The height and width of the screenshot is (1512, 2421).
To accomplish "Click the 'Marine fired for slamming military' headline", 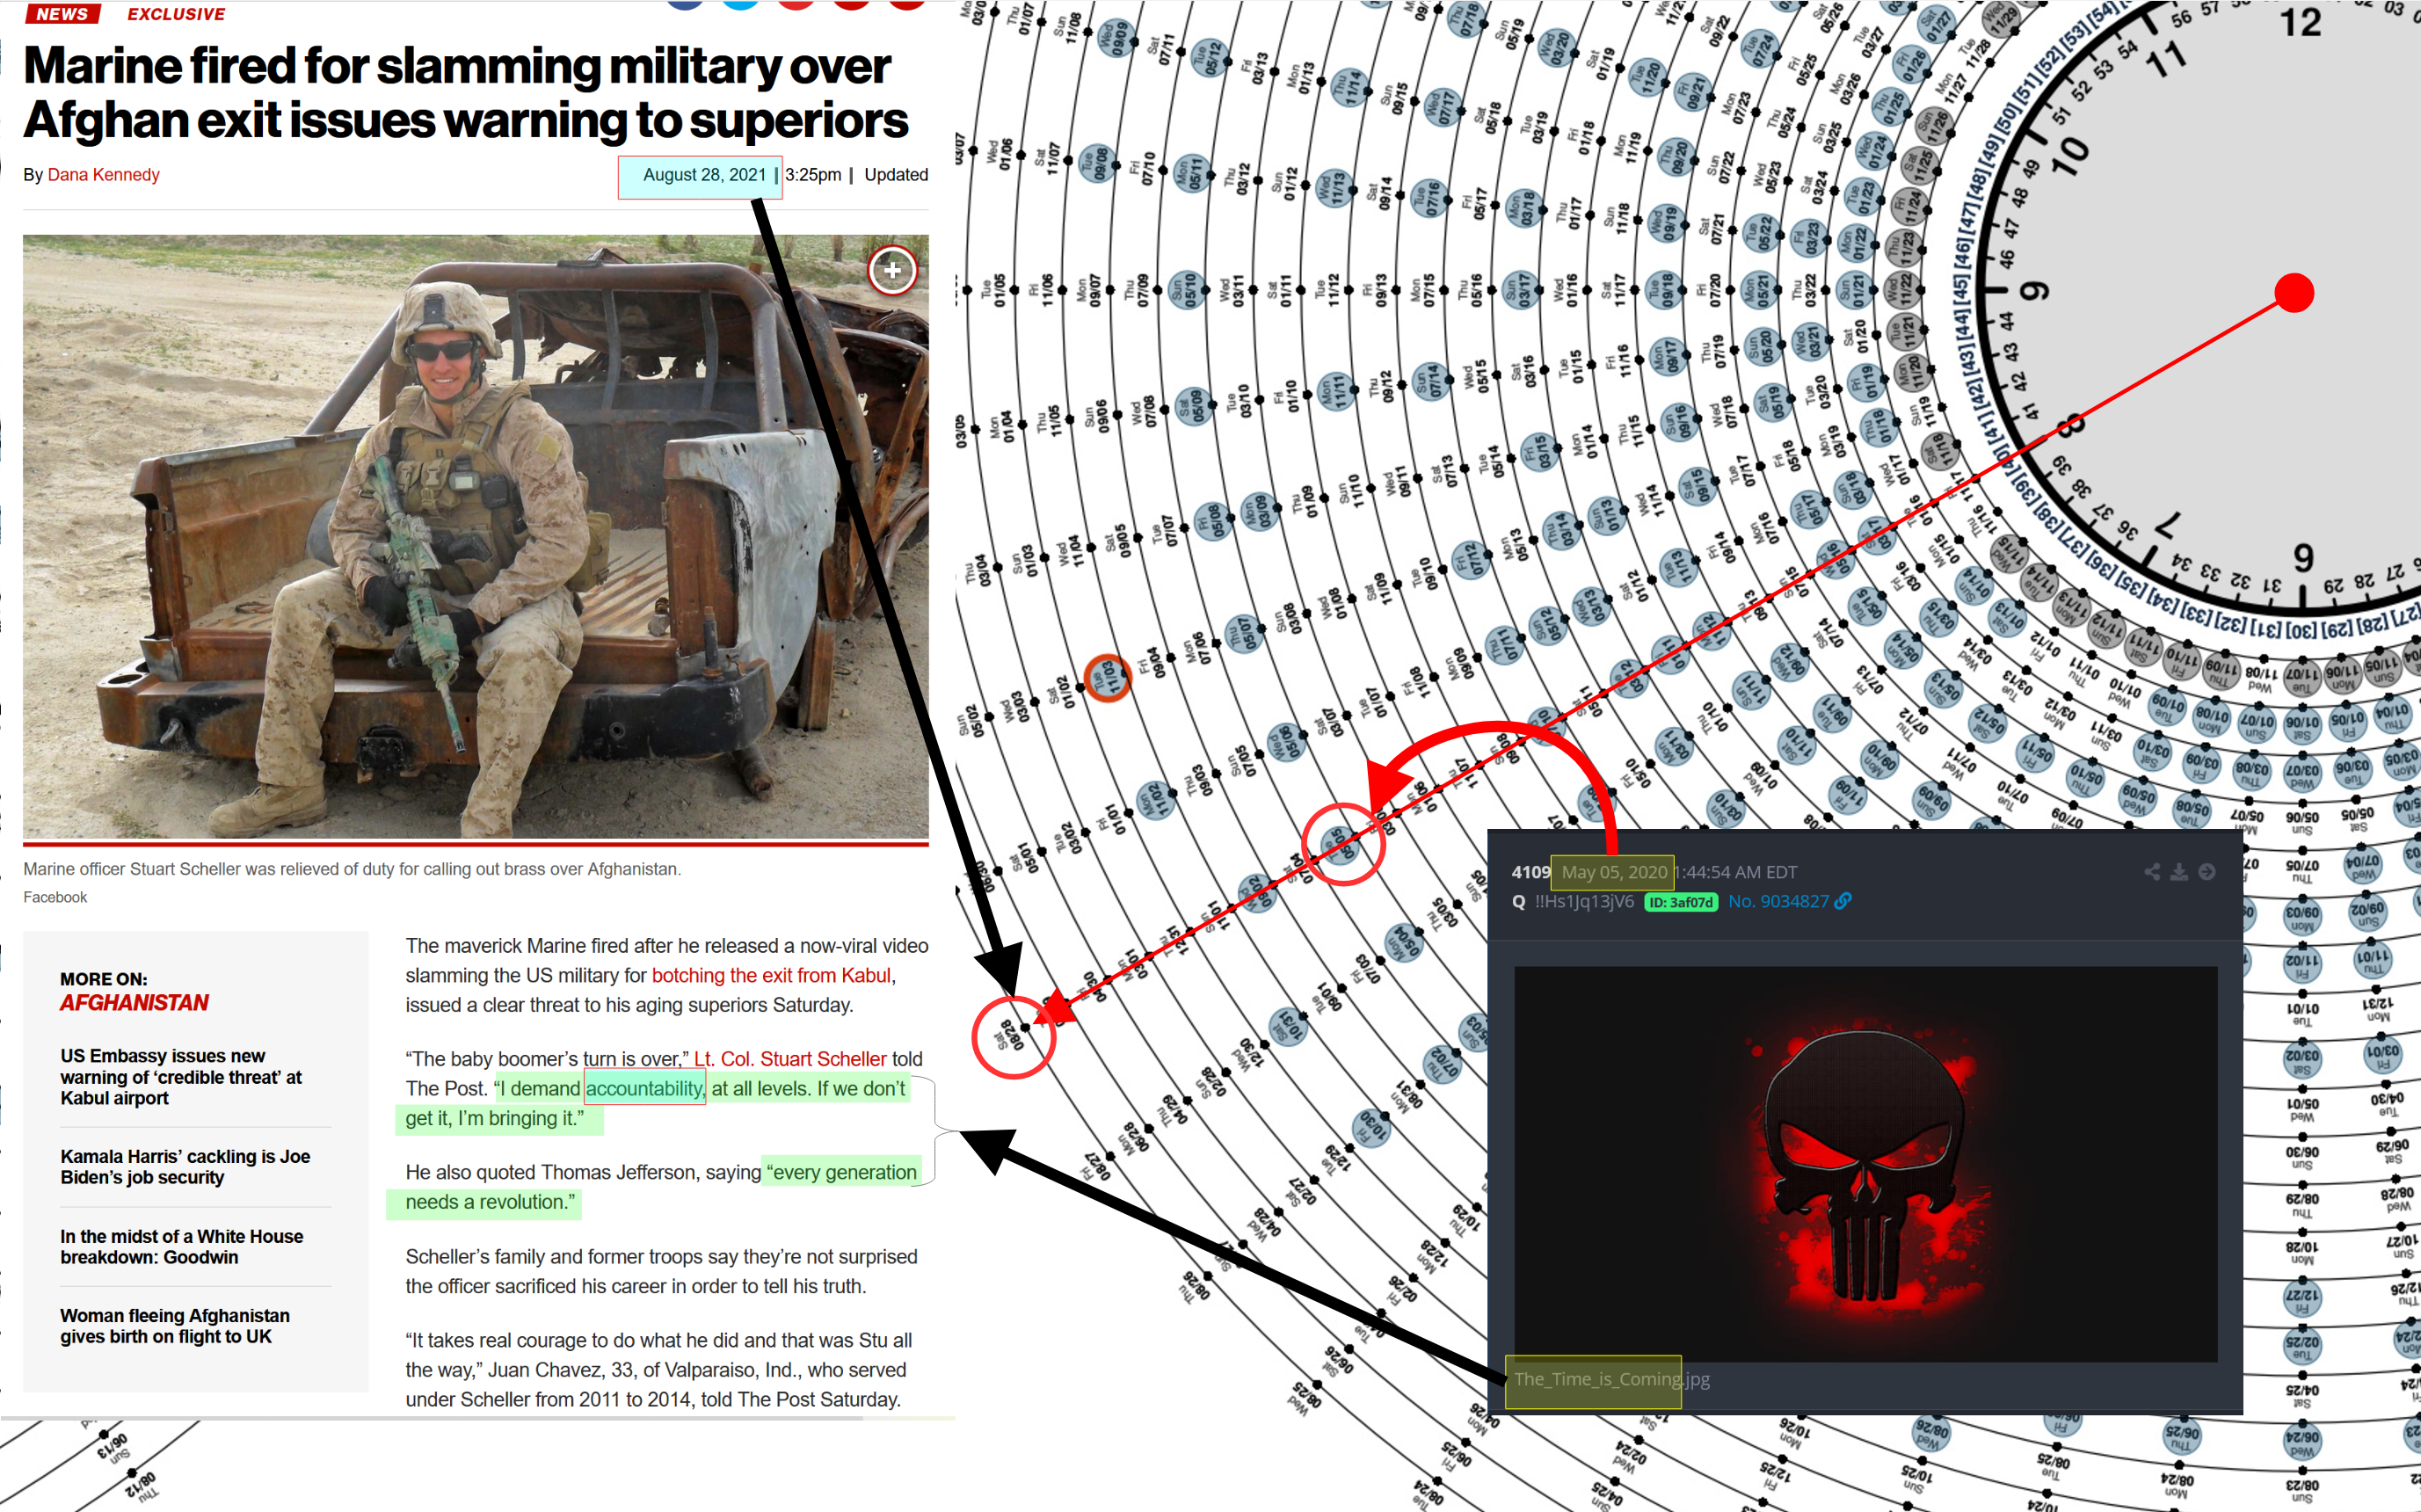I will [x=465, y=93].
